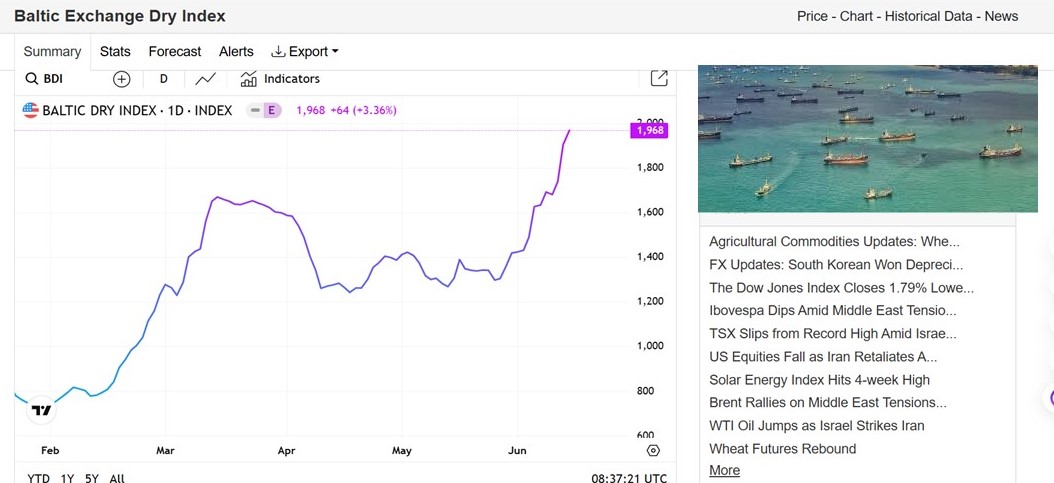Click the Baltic Exchange Dry Index heading
This screenshot has height=483, width=1054.
(120, 16)
